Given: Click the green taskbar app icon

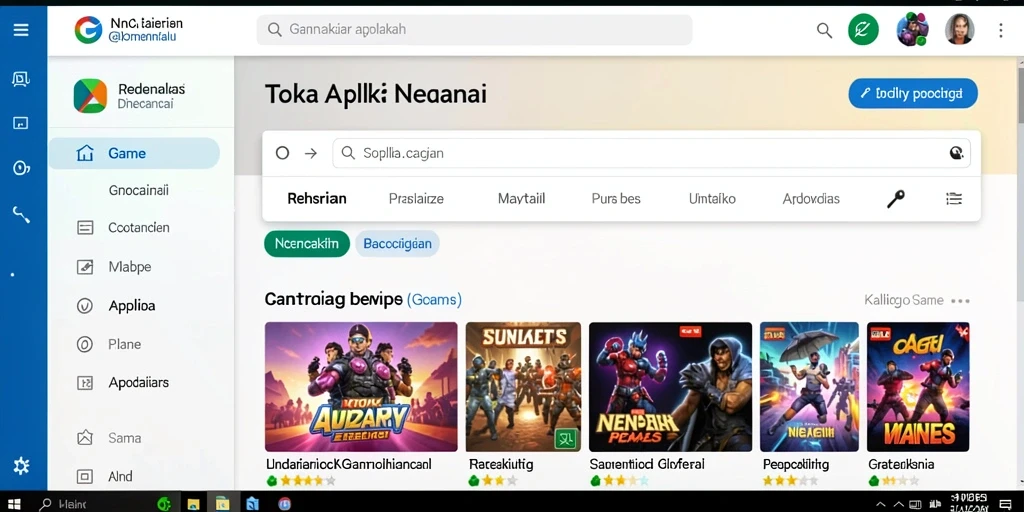Looking at the screenshot, I should 164,504.
